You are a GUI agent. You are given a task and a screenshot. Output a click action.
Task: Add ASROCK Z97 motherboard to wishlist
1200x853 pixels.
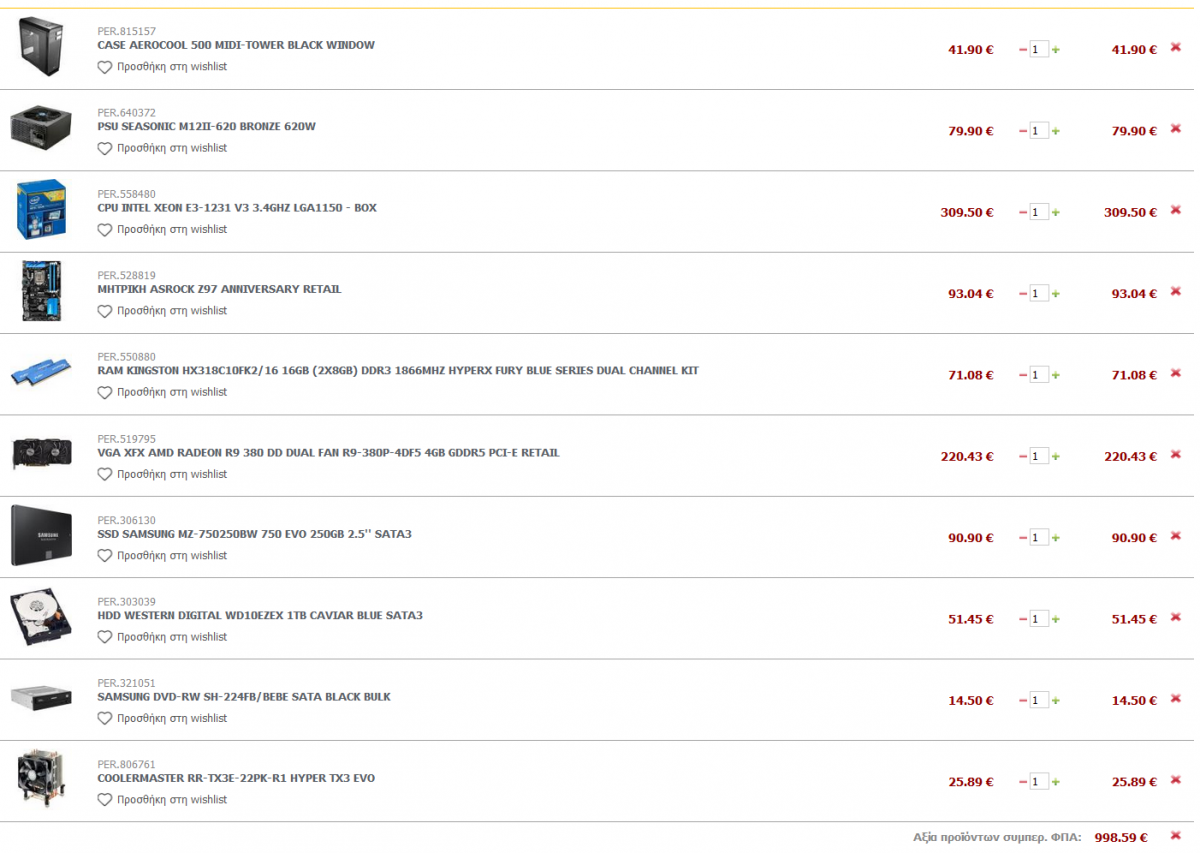point(162,311)
